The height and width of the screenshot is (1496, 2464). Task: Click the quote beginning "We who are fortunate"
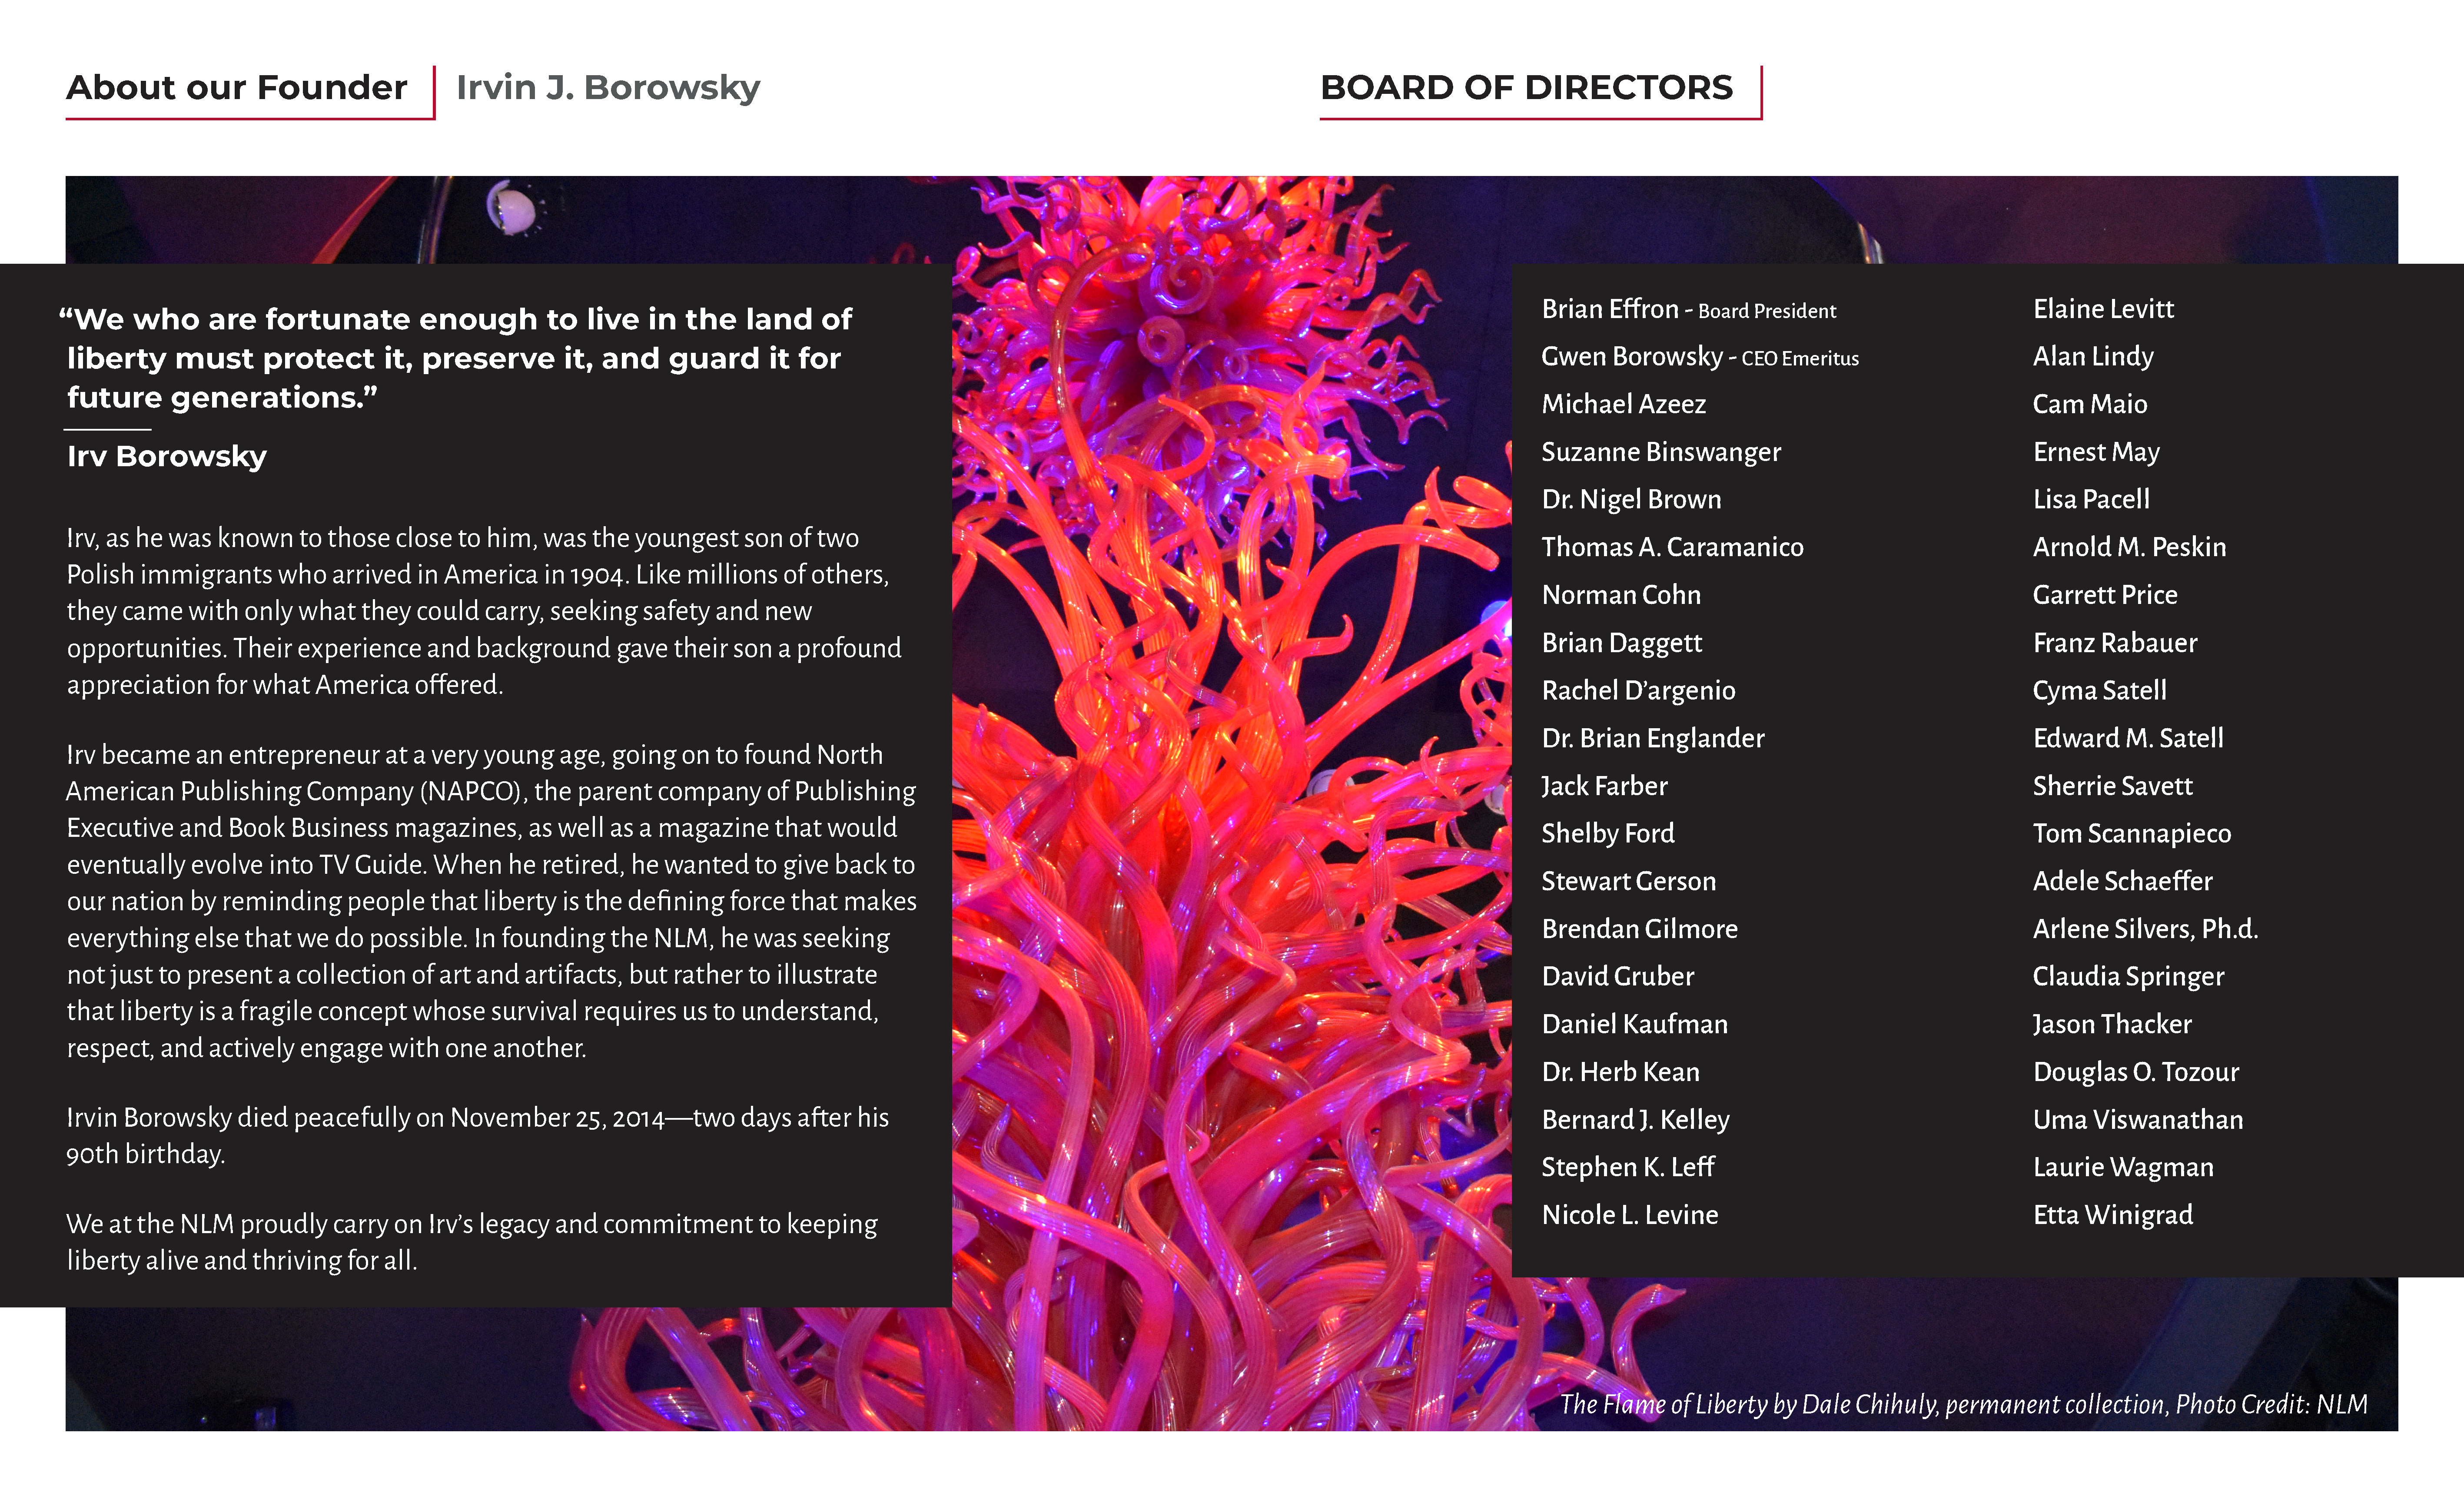point(455,358)
